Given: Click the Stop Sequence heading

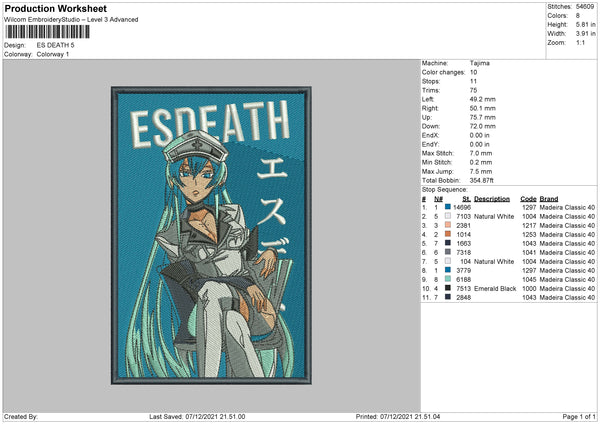Looking at the screenshot, I should click(445, 190).
